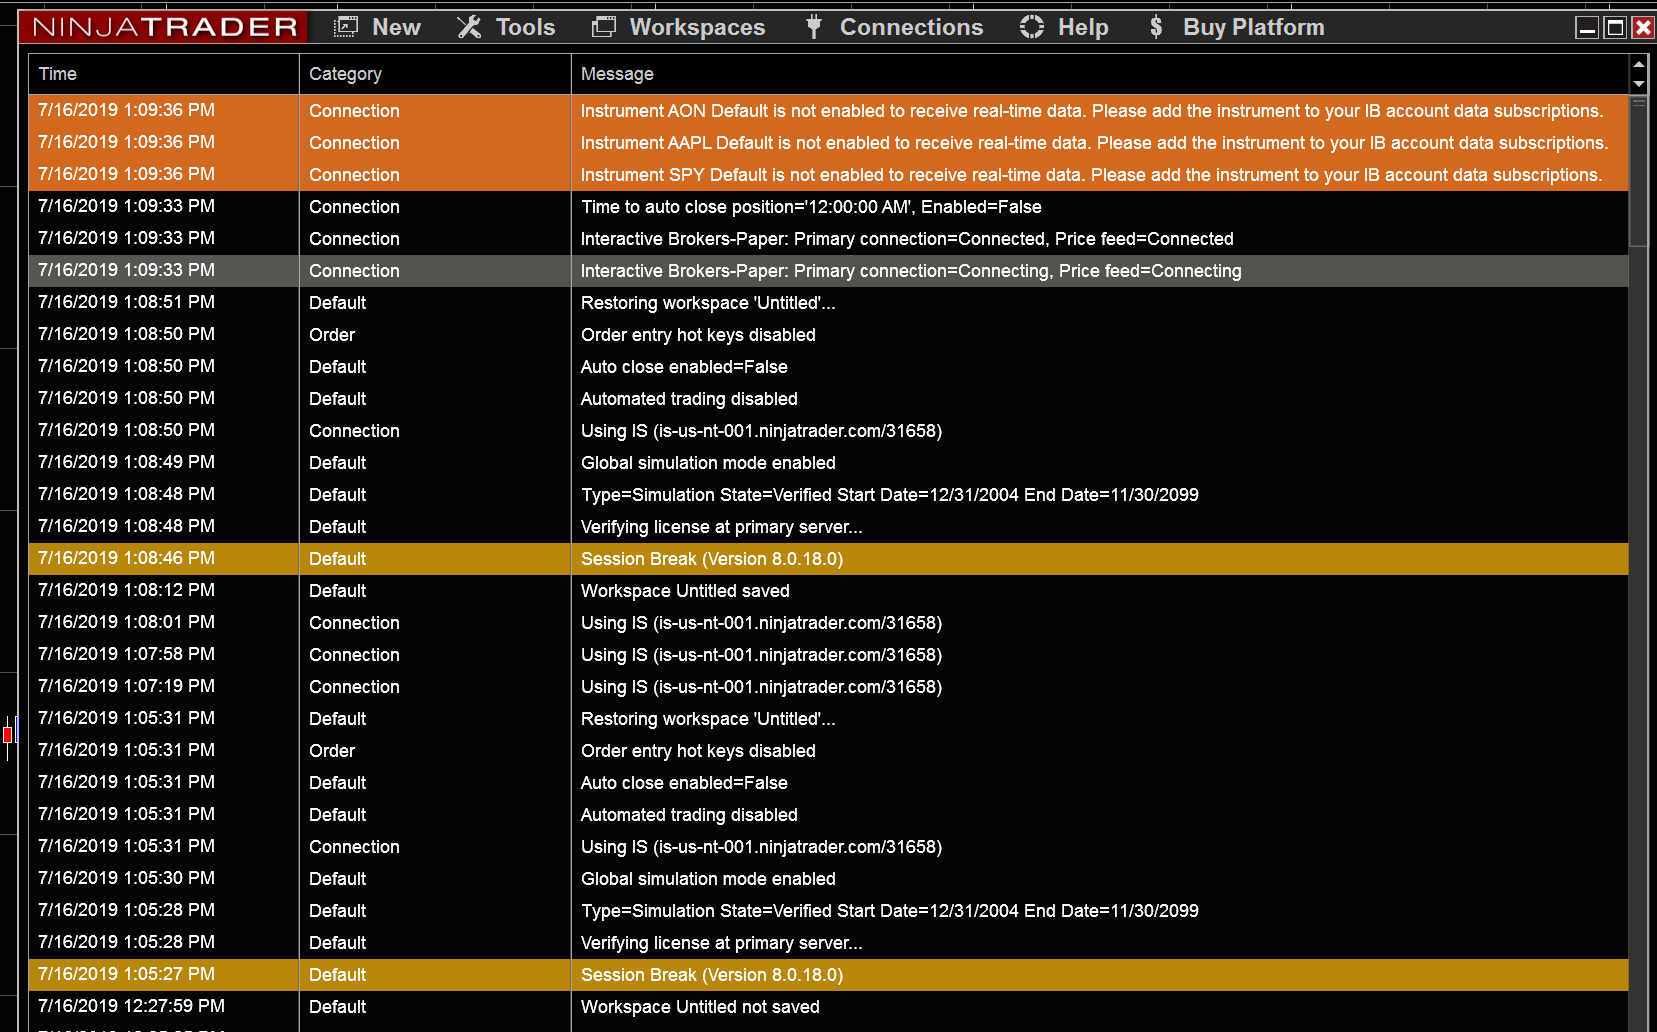Select the Session Break message at 1:08:46 PM
1657x1032 pixels.
pyautogui.click(x=712, y=559)
